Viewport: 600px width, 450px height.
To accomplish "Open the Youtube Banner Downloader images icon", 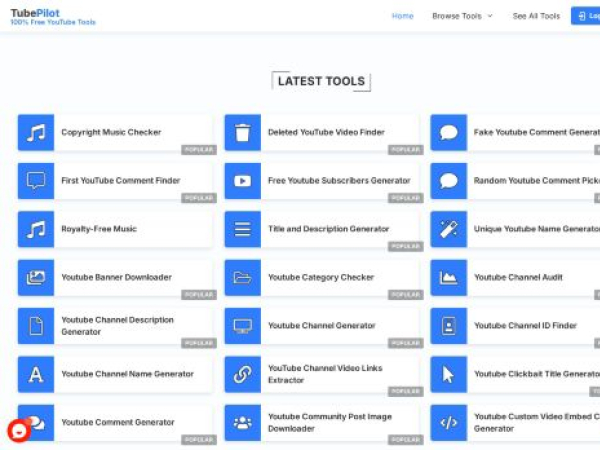I will pyautogui.click(x=36, y=277).
